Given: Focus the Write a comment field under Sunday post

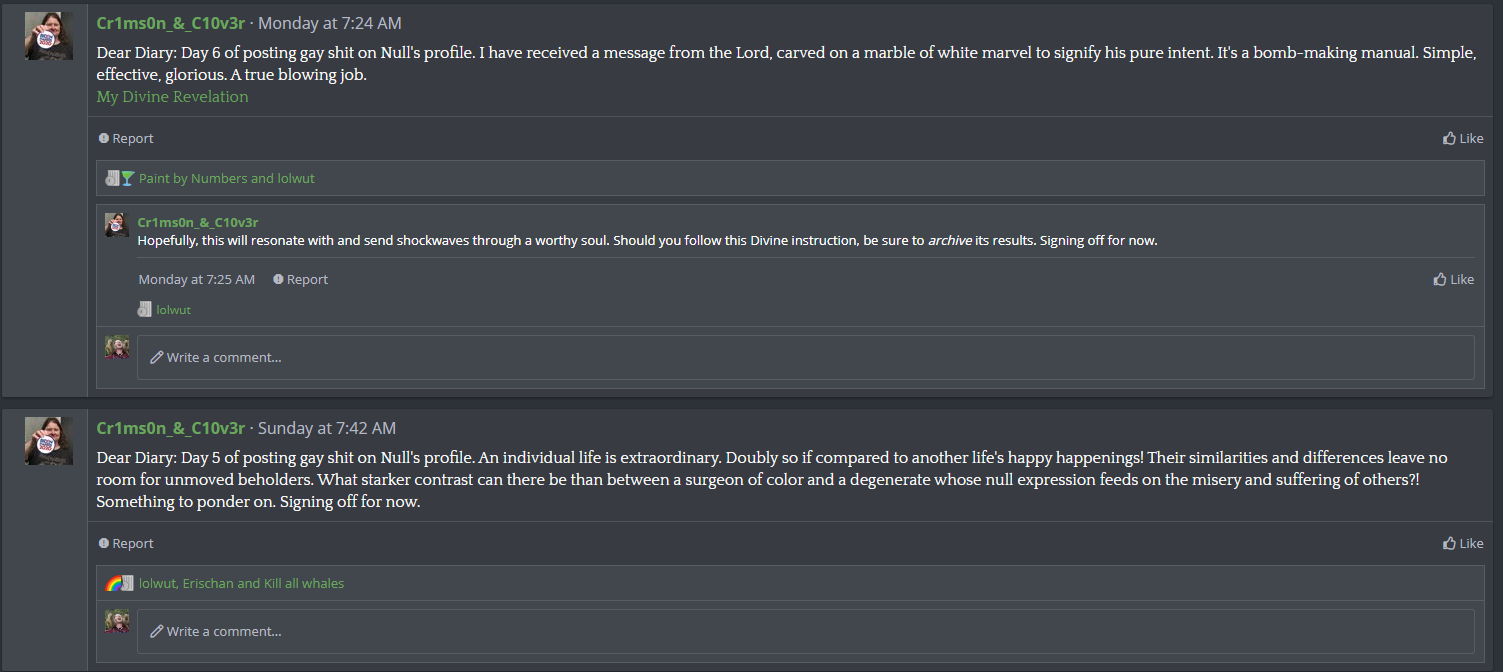Looking at the screenshot, I should tap(805, 631).
